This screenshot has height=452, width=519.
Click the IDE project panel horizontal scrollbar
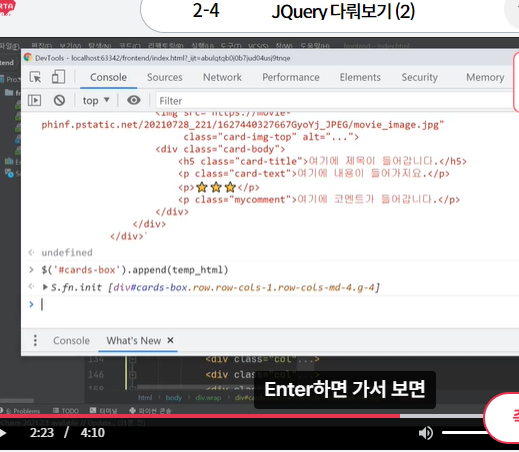(17, 400)
